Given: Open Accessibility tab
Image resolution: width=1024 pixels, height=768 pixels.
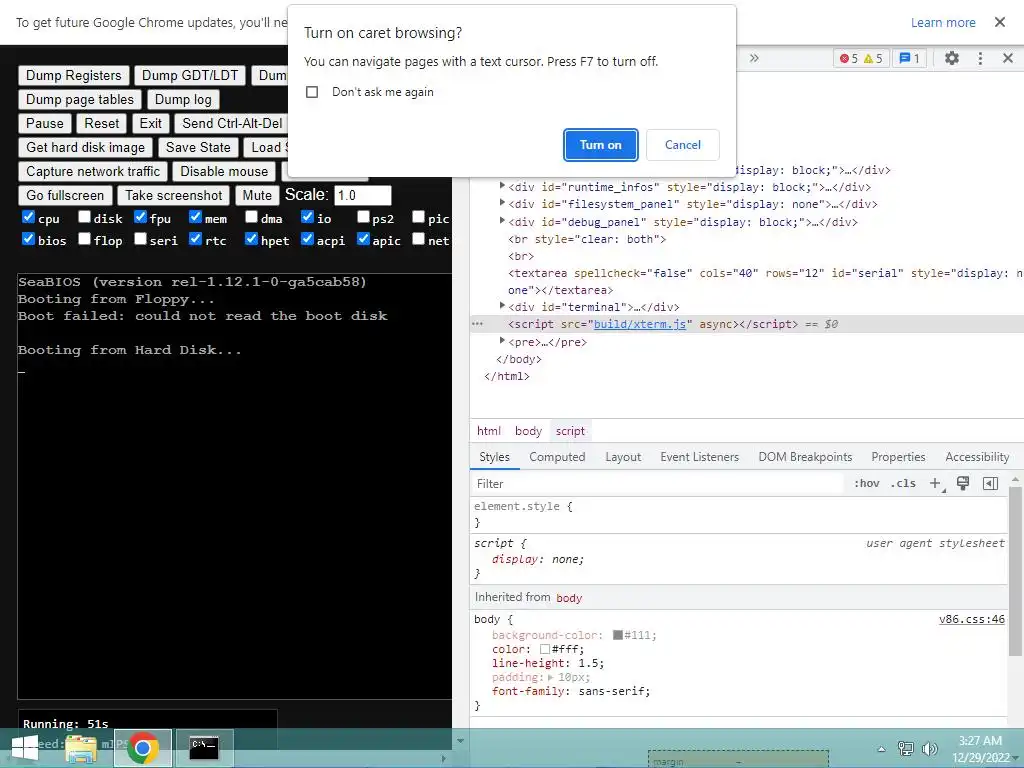Looking at the screenshot, I should [977, 457].
